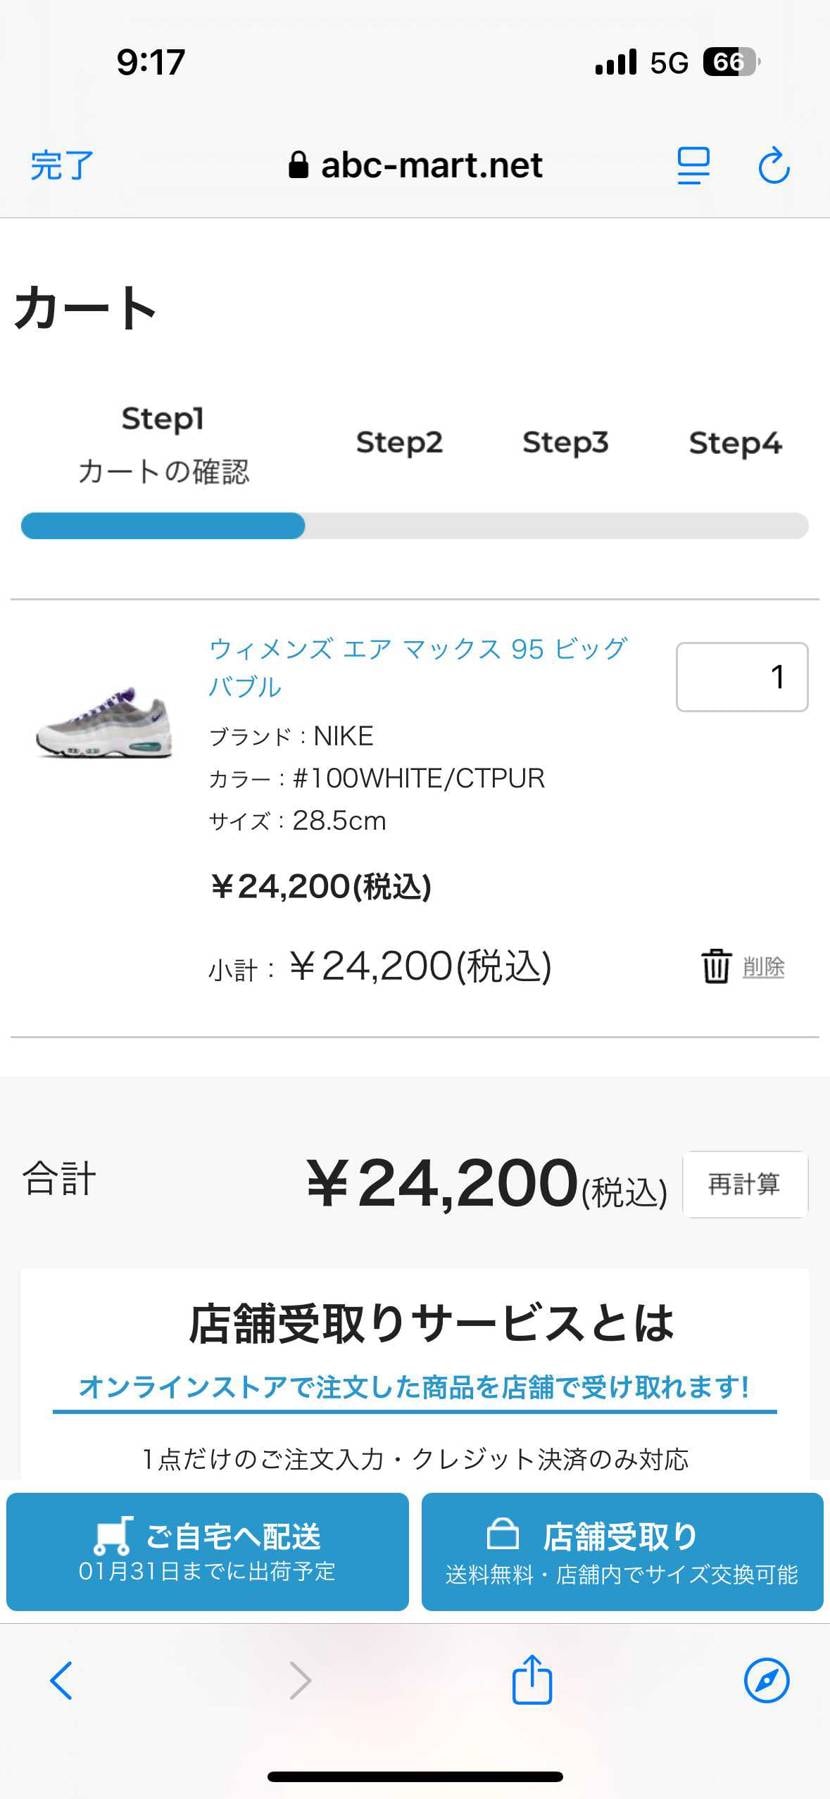Tap 完了 to close the browser
This screenshot has height=1799, width=830.
(62, 165)
